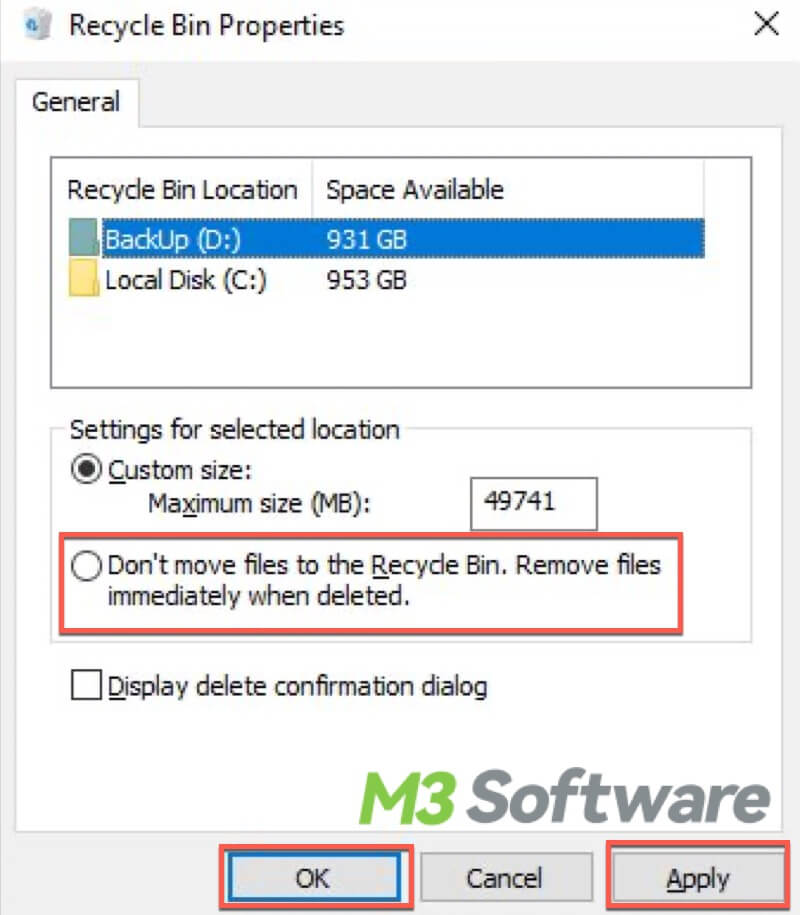Viewport: 800px width, 915px height.
Task: Click the Apply button
Action: (x=698, y=878)
